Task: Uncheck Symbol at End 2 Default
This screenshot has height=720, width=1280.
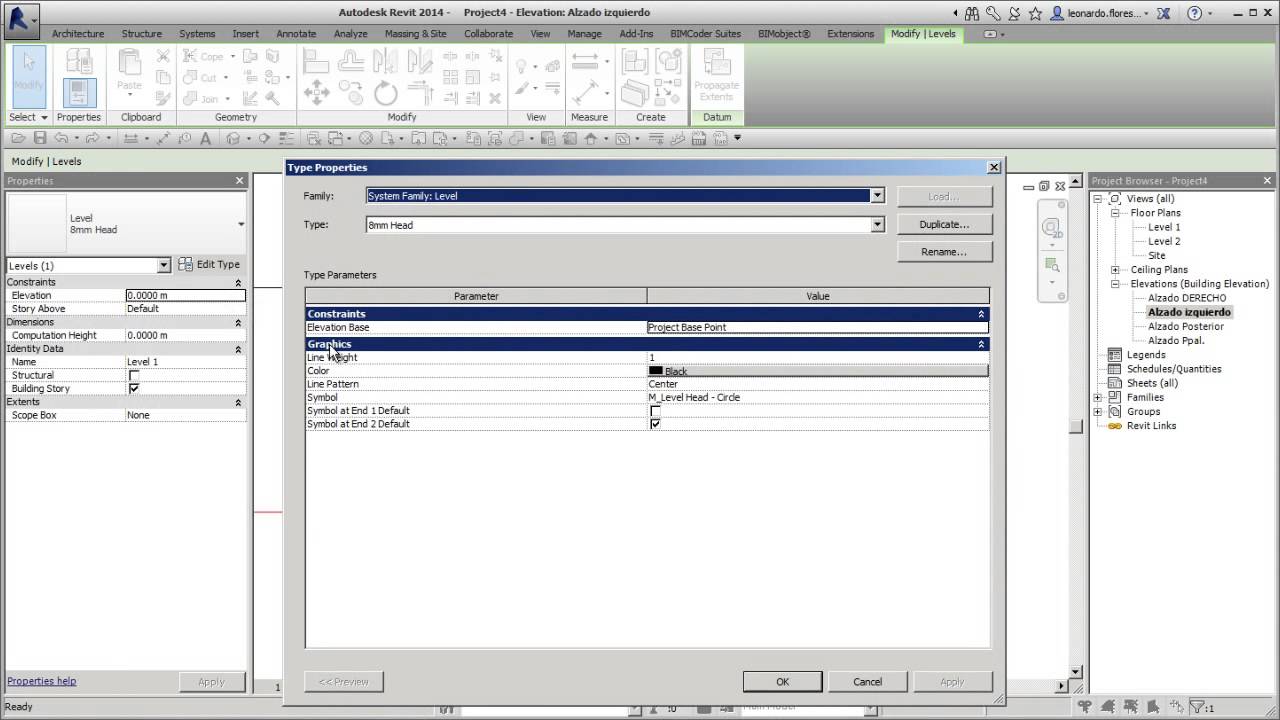Action: (x=655, y=424)
